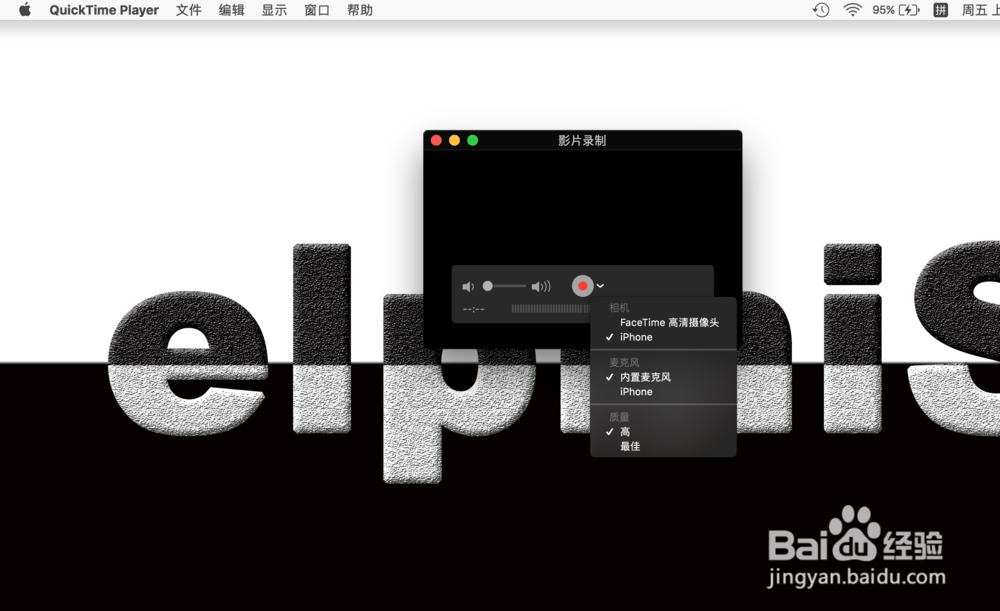Adjust the volume slider knob
This screenshot has height=611, width=1000.
(x=488, y=286)
